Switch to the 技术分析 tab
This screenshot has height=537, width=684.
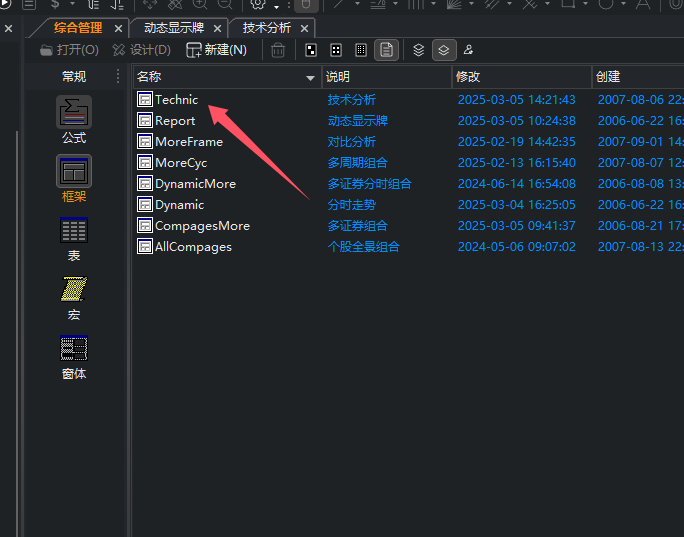pyautogui.click(x=267, y=28)
